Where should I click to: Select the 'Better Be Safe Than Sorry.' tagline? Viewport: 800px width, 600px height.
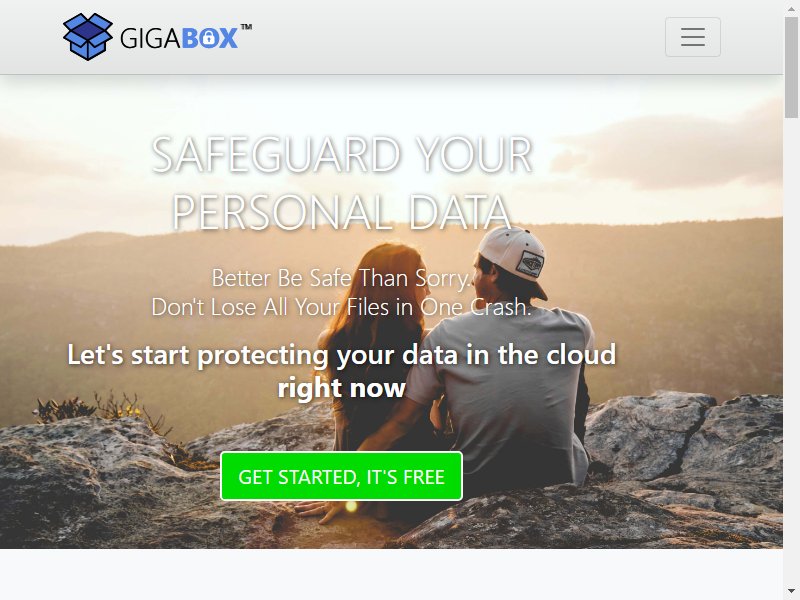tap(341, 278)
